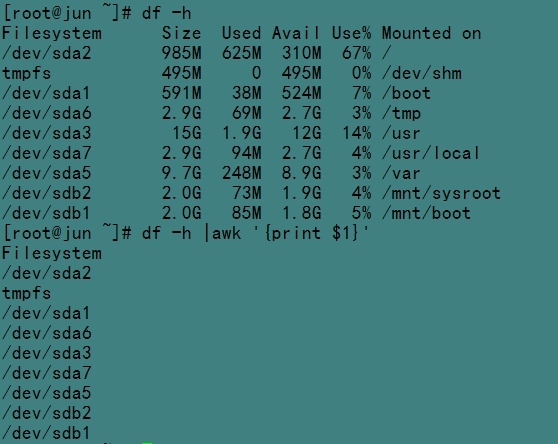The height and width of the screenshot is (444, 558).
Task: Click the '/mnt/boot' mount point
Action: click(x=426, y=213)
